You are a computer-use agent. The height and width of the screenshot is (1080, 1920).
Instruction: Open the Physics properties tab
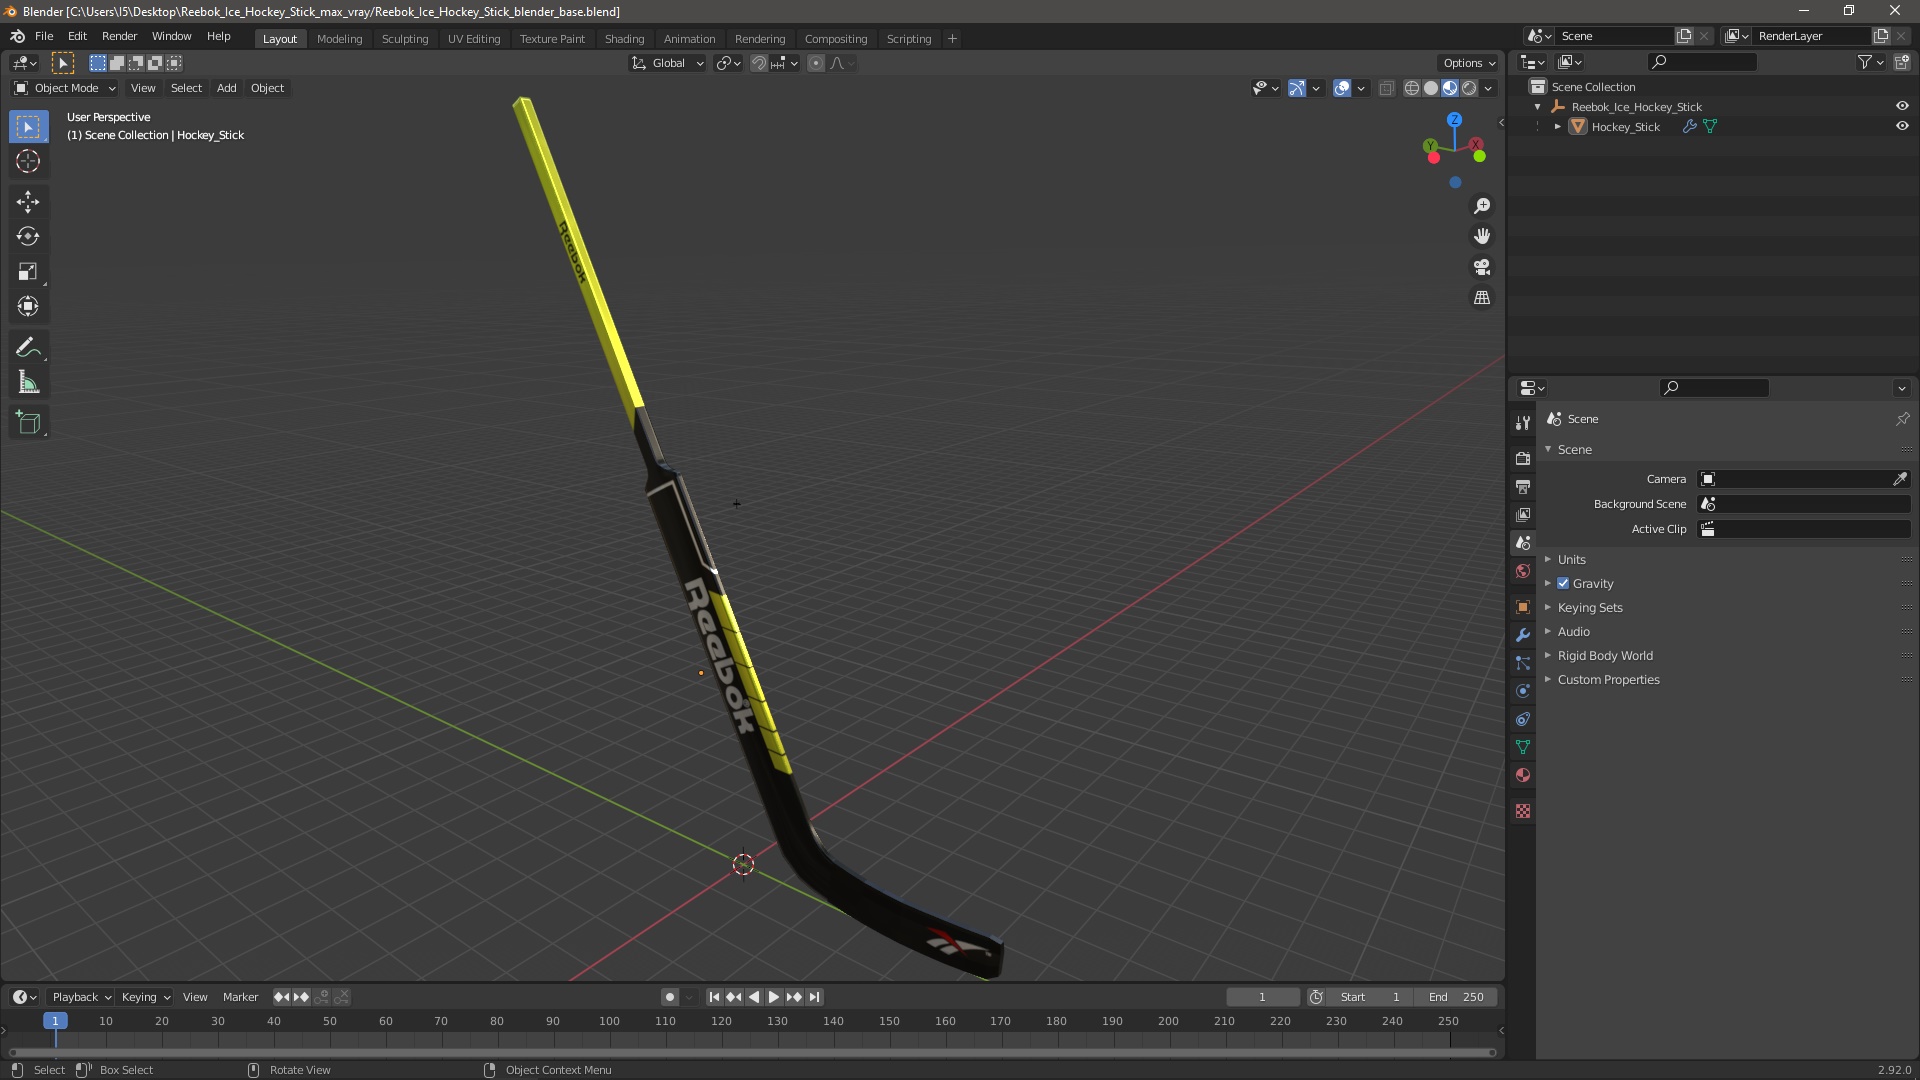pos(1522,691)
